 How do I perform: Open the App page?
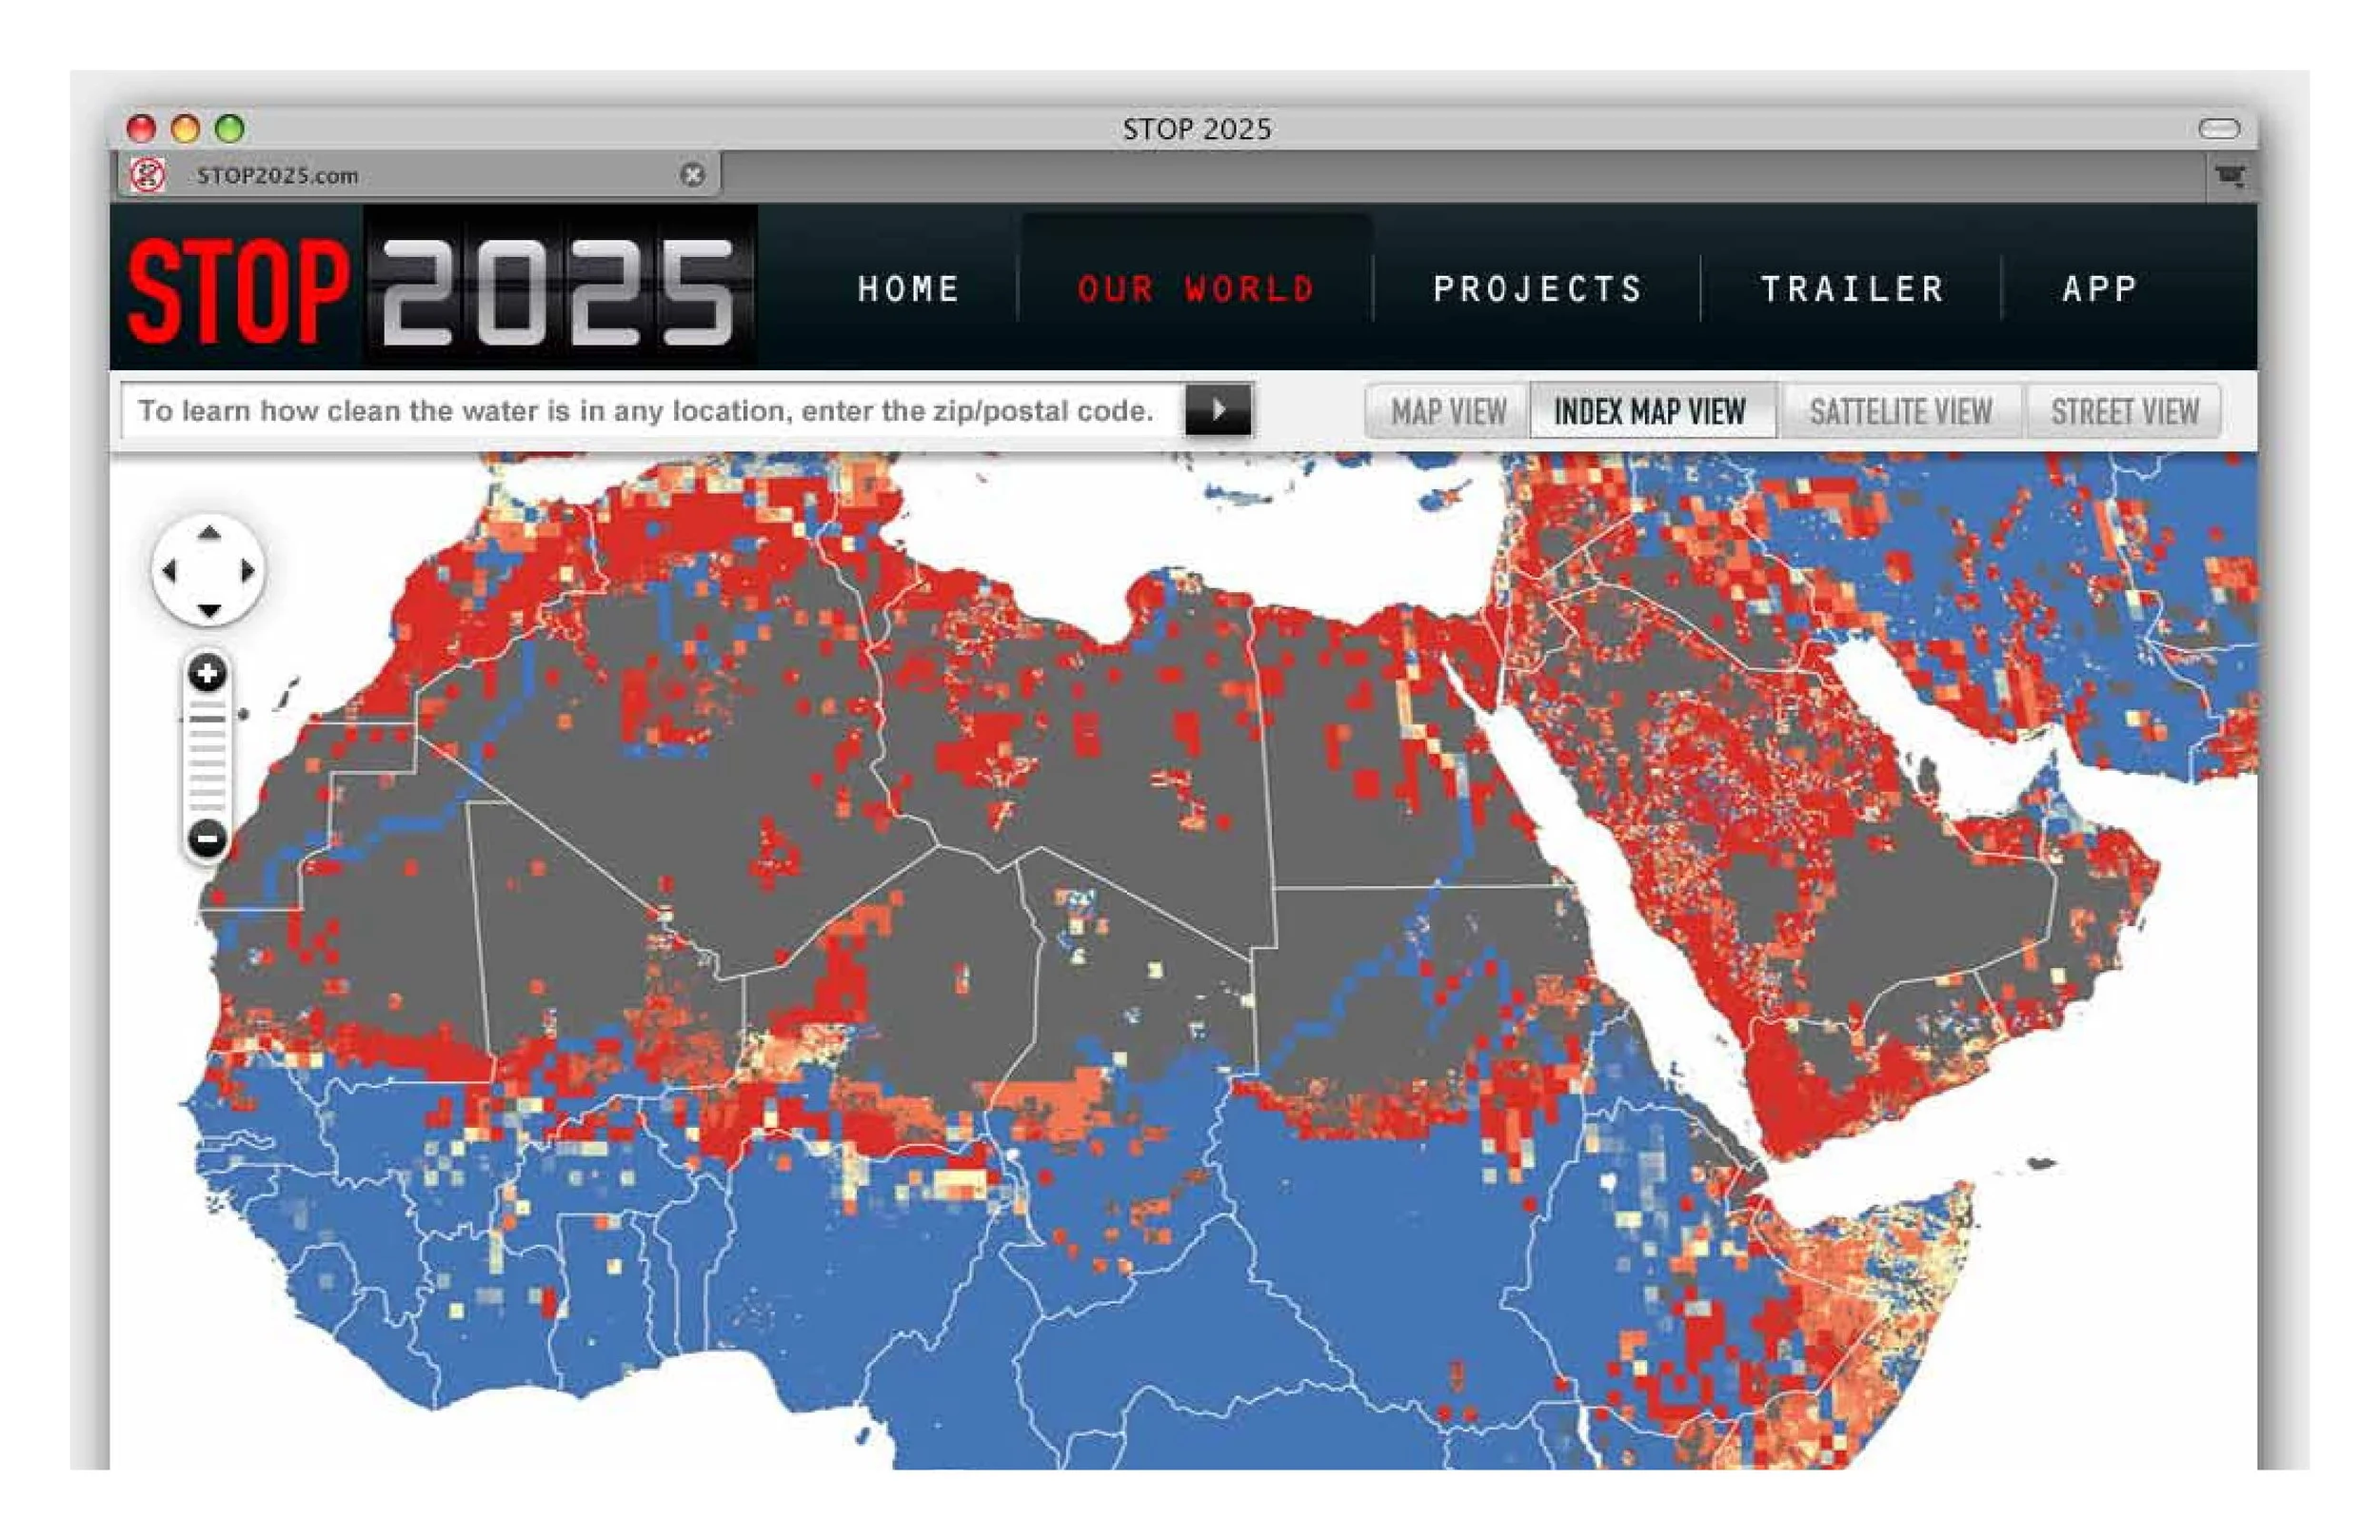[x=2100, y=289]
